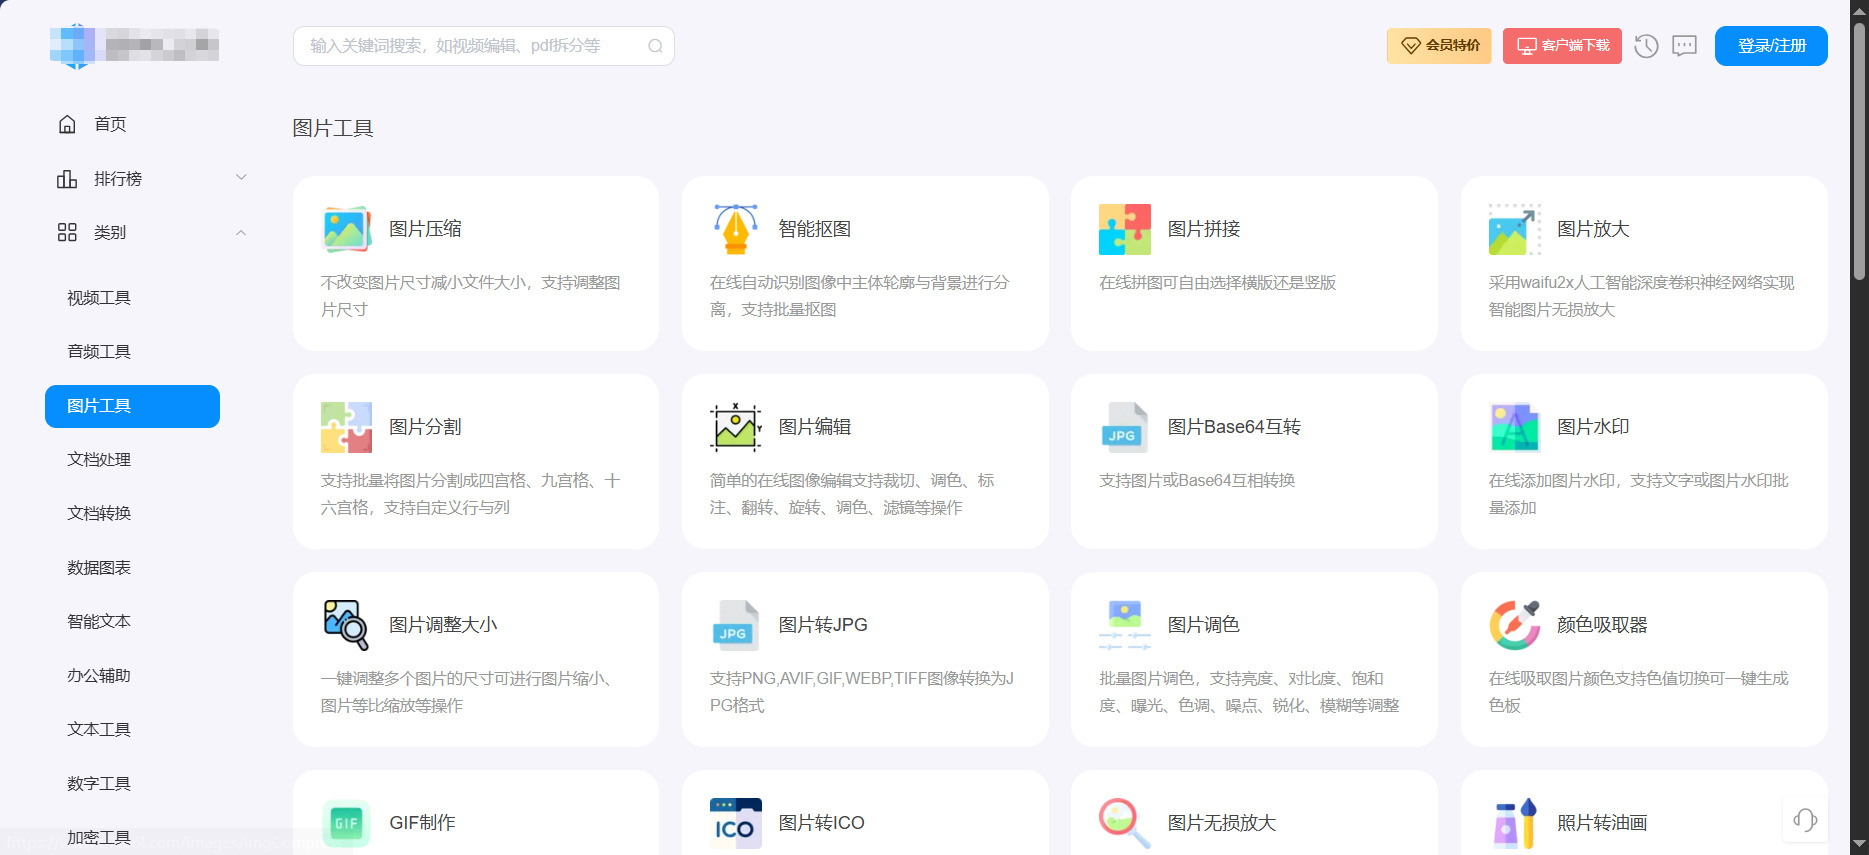Open the headset customer service widget

1805,820
